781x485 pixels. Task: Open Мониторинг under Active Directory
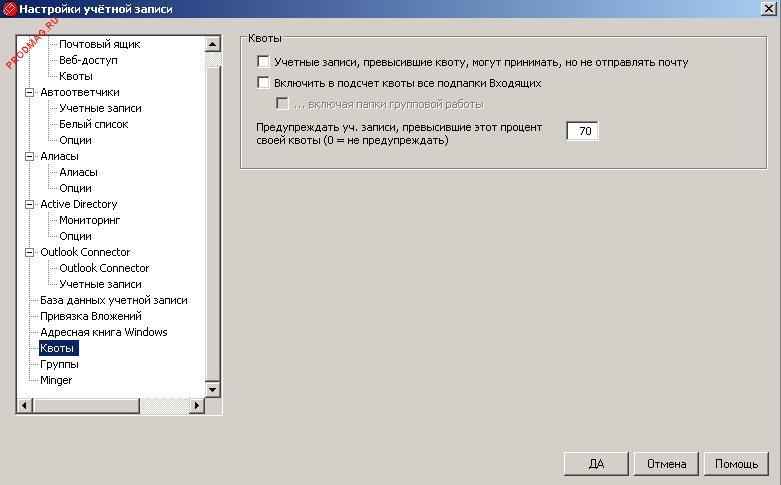click(x=89, y=220)
